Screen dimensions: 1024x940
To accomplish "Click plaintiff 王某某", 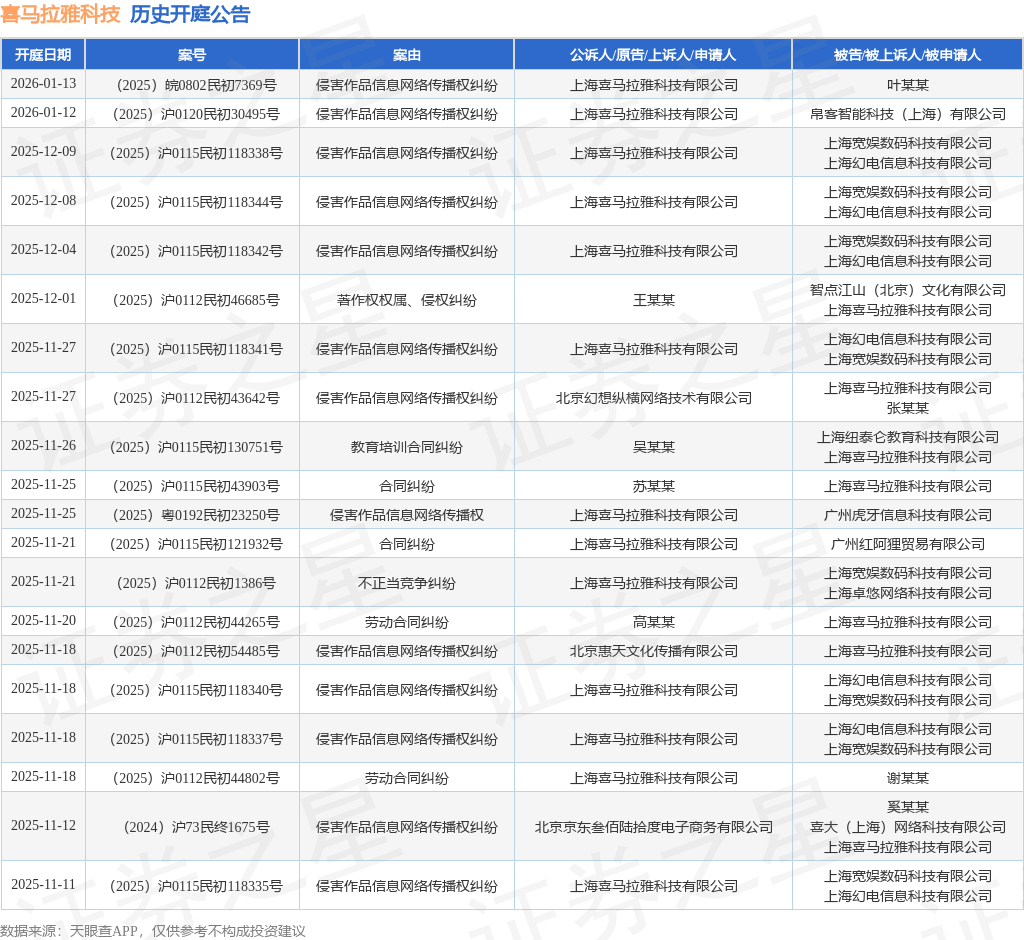I will click(653, 300).
